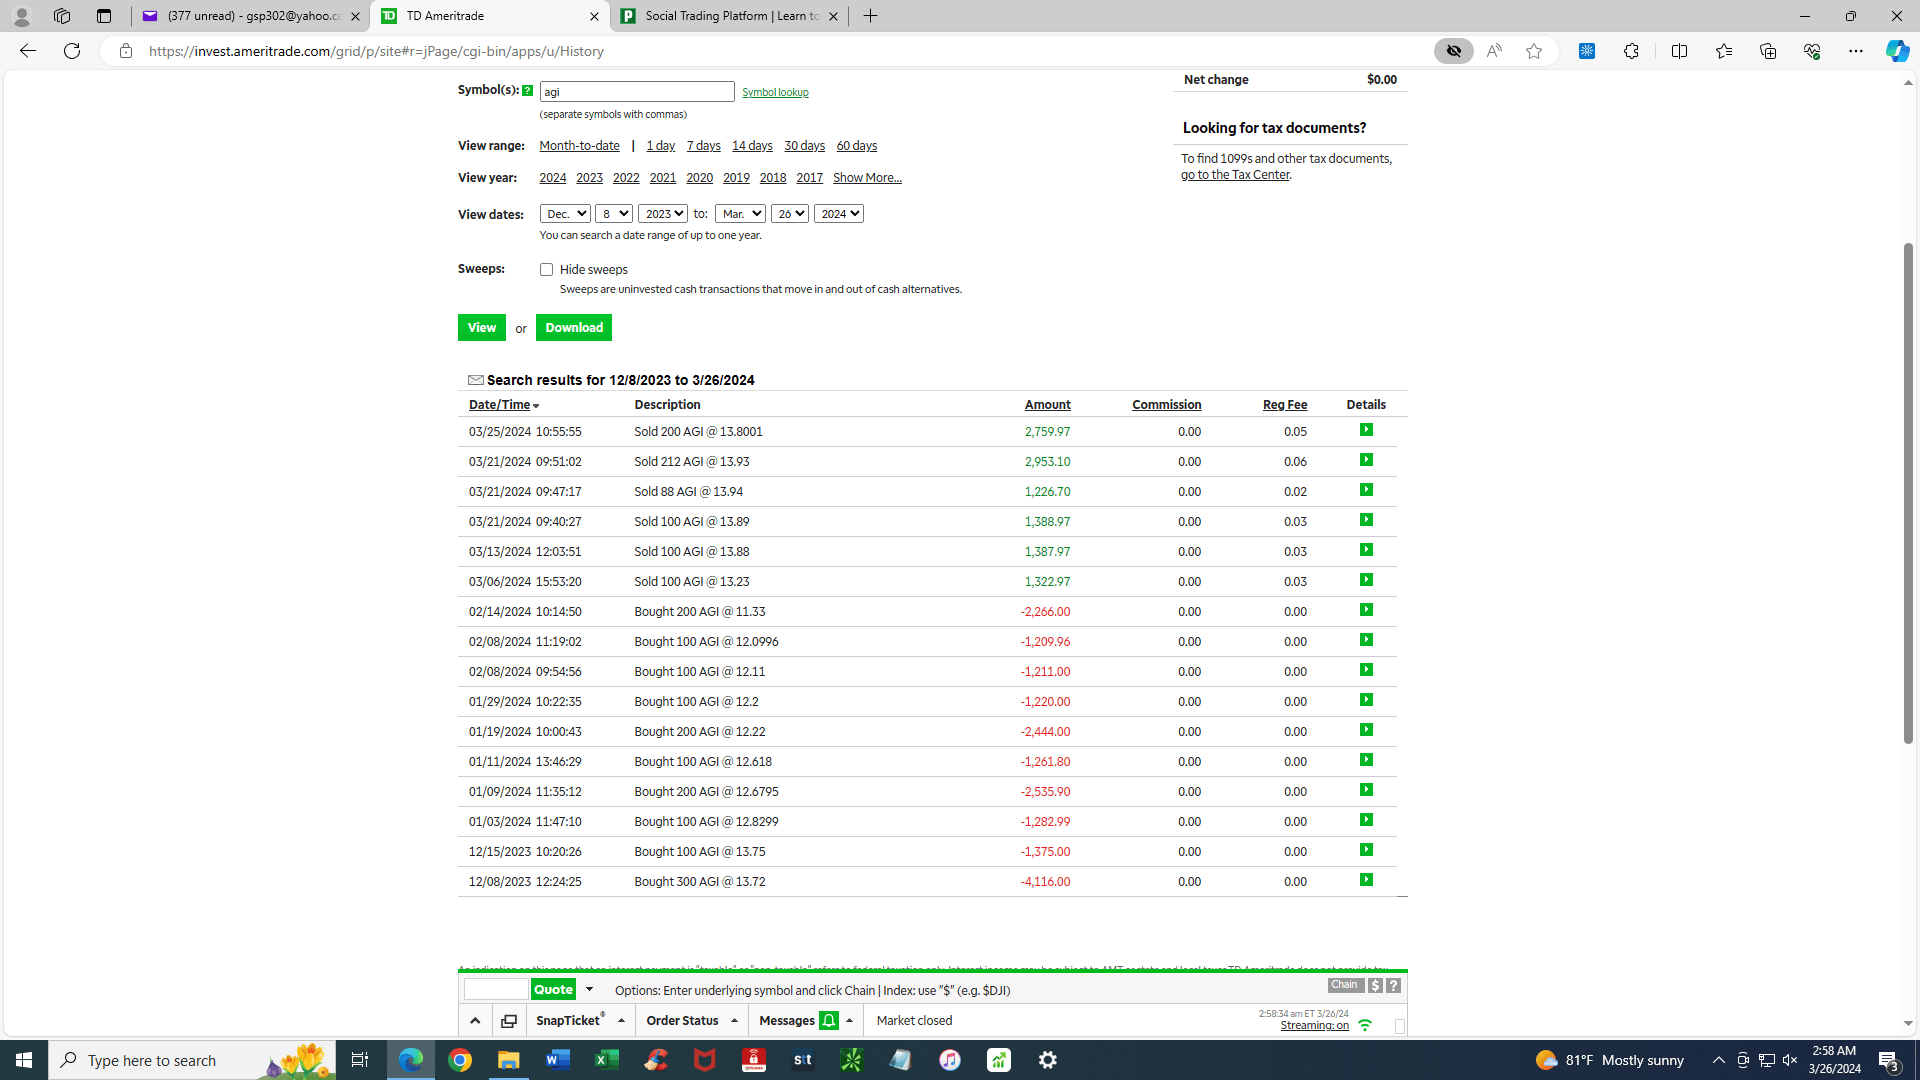1920x1080 pixels.
Task: Enable the Hide sweeps checkbox
Action: (546, 270)
